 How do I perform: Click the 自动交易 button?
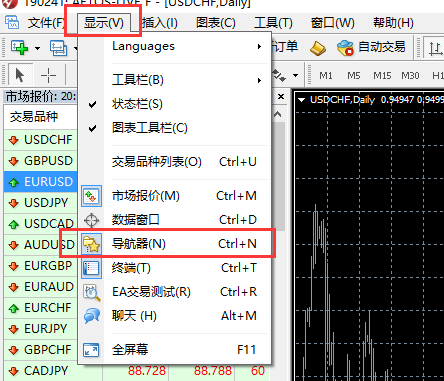coord(371,47)
